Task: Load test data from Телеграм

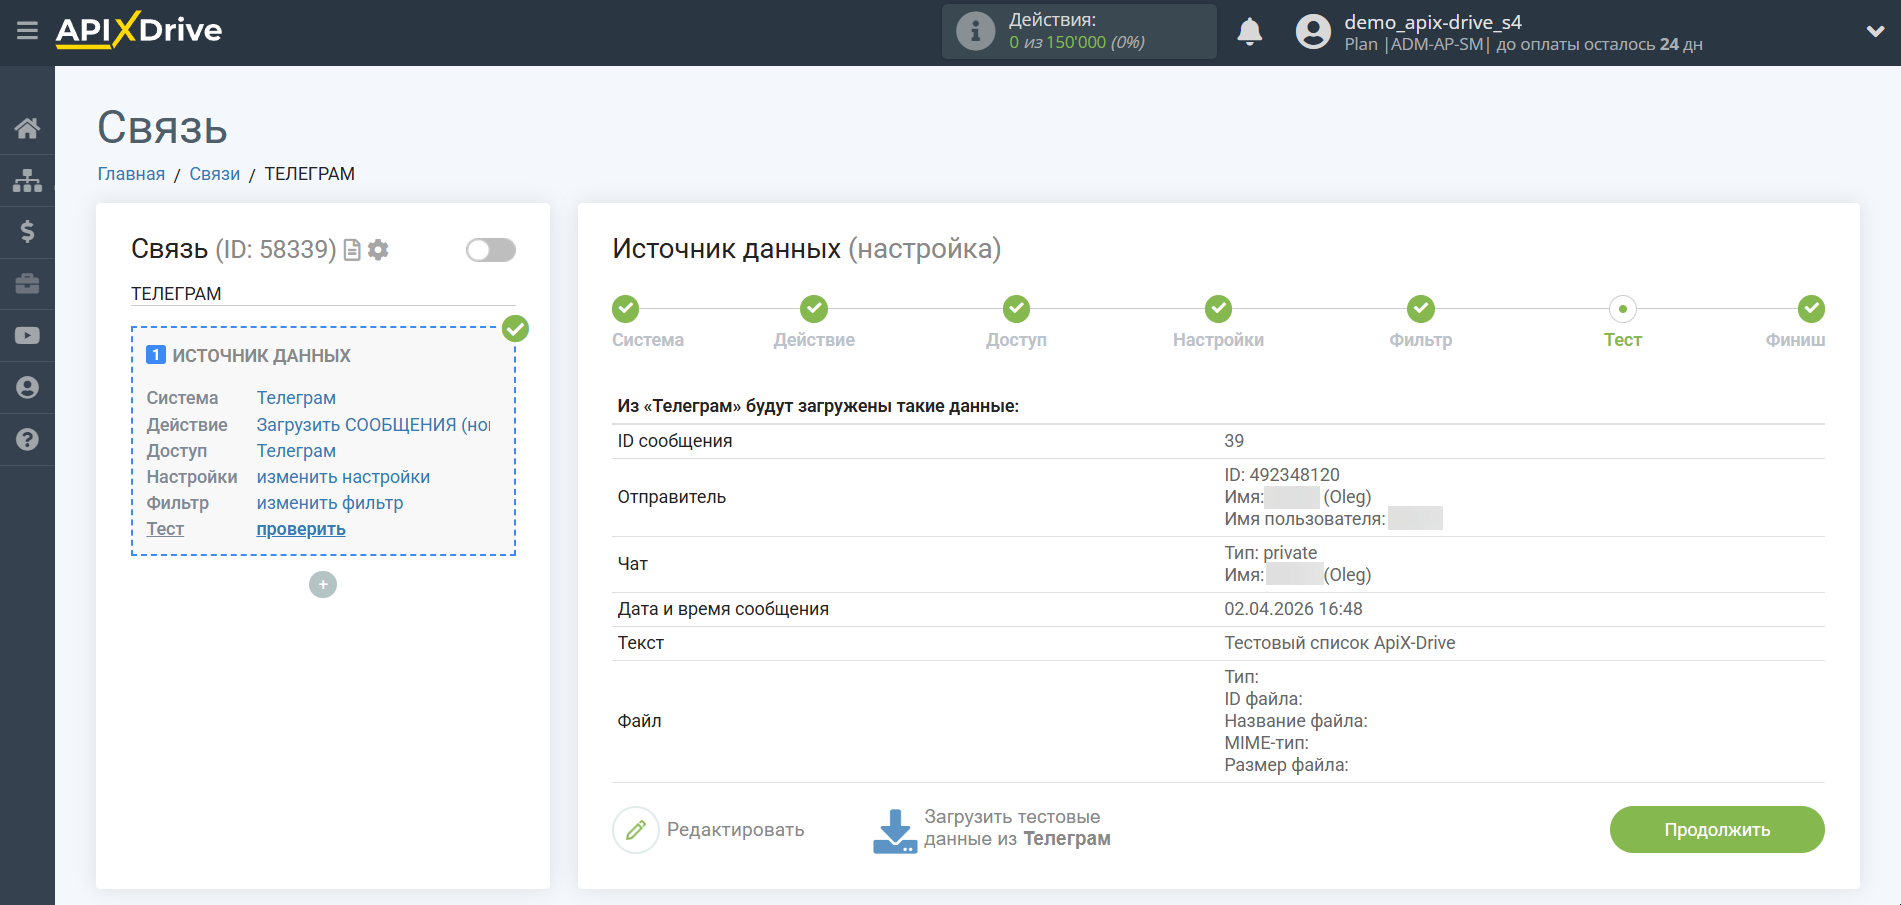Action: [992, 830]
